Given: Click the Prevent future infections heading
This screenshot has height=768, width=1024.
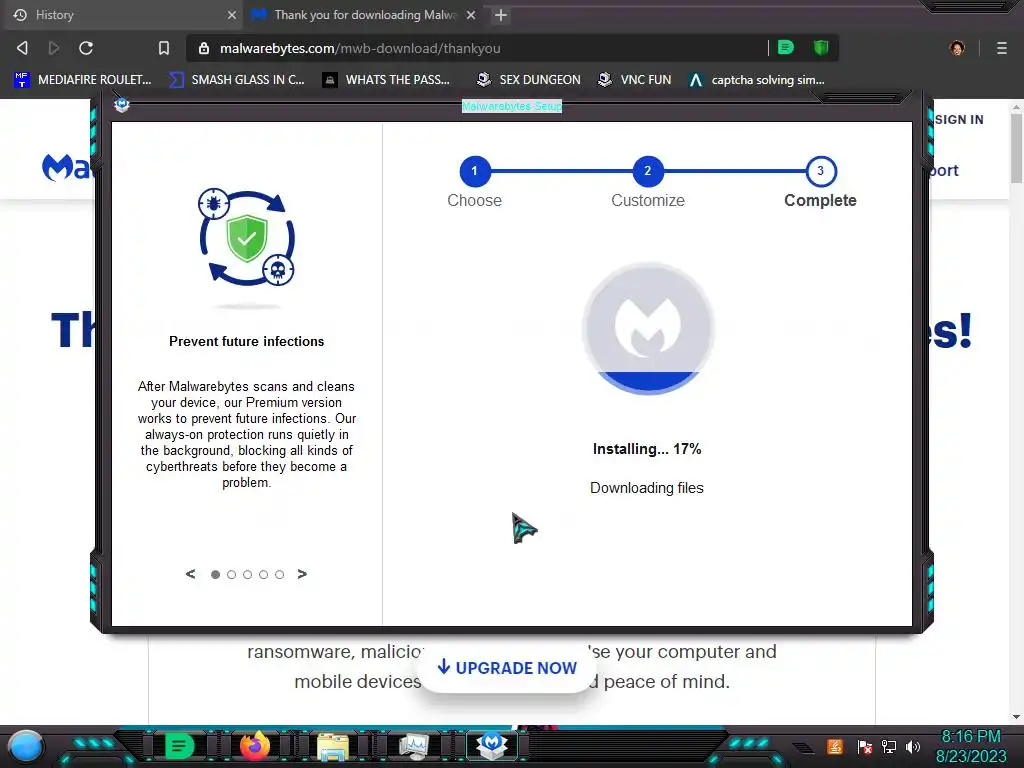Looking at the screenshot, I should click(x=247, y=341).
